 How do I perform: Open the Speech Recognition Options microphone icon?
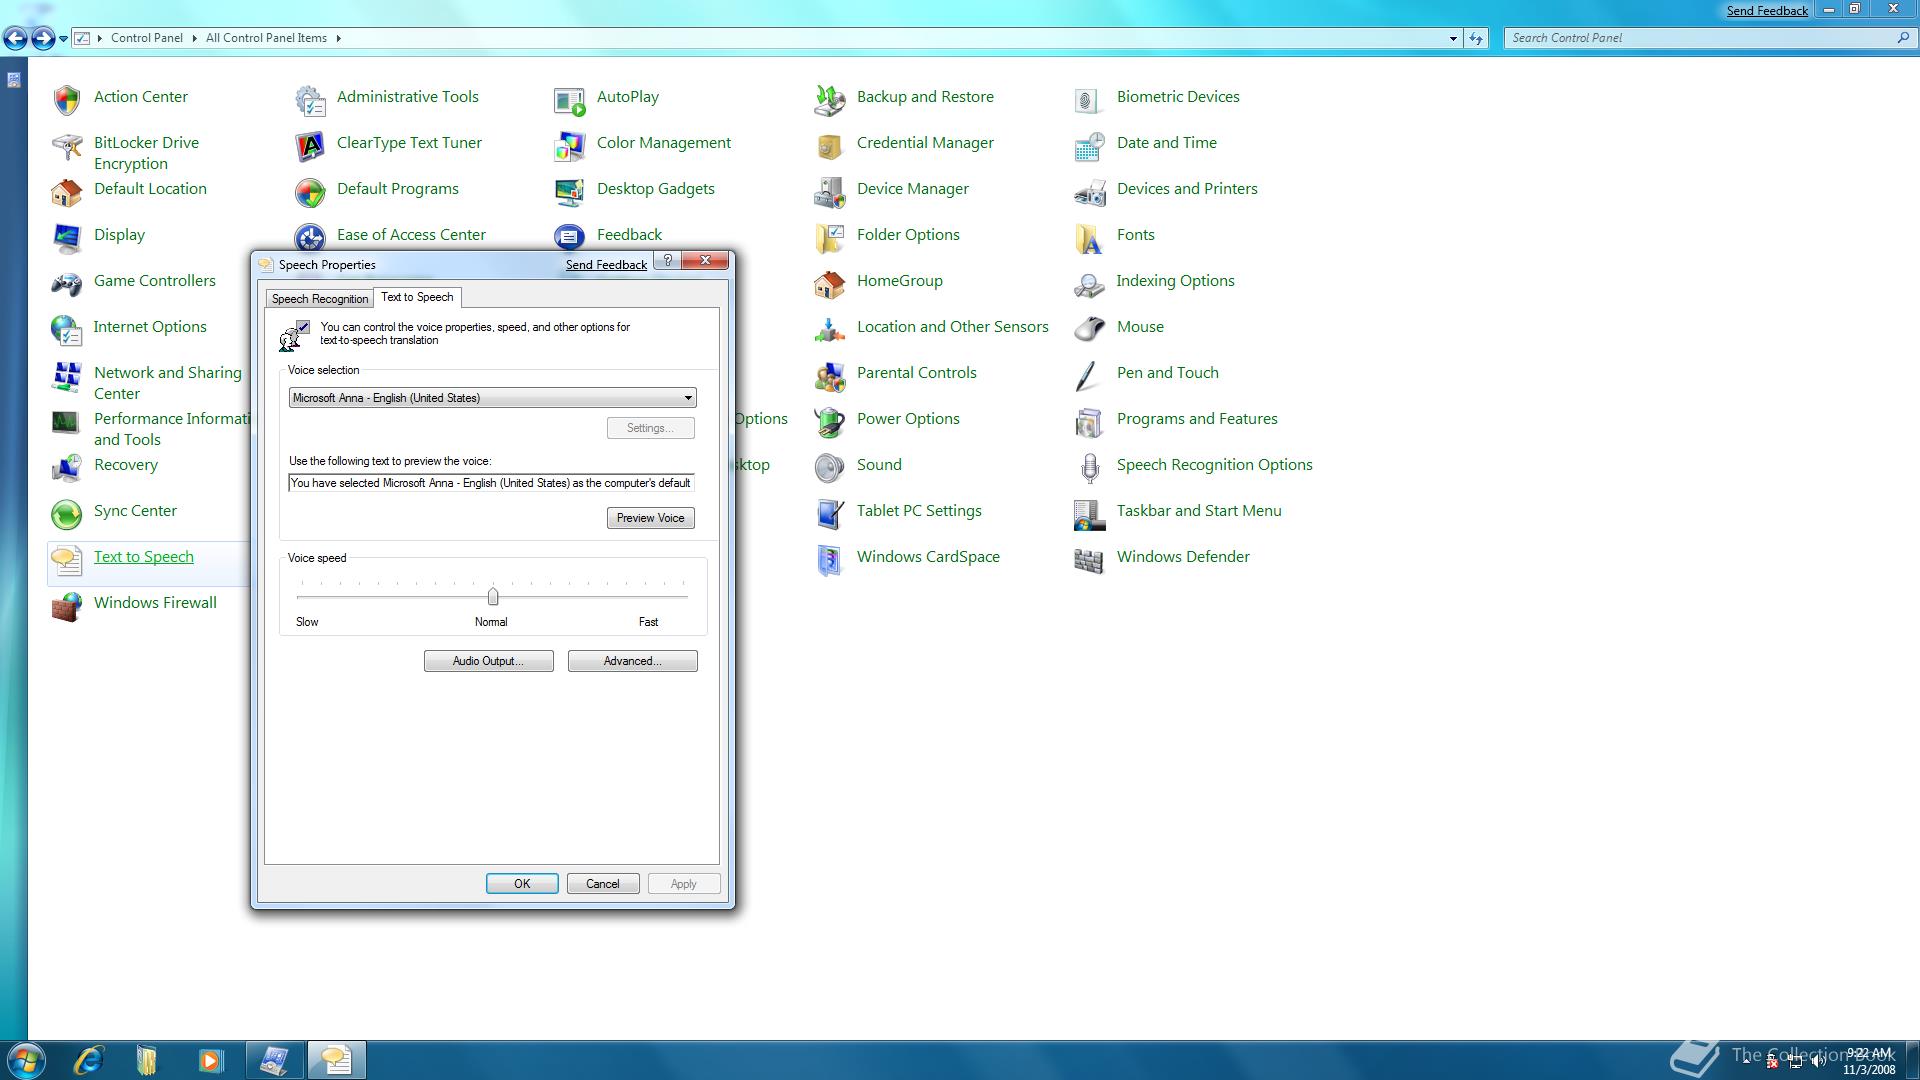pos(1089,468)
